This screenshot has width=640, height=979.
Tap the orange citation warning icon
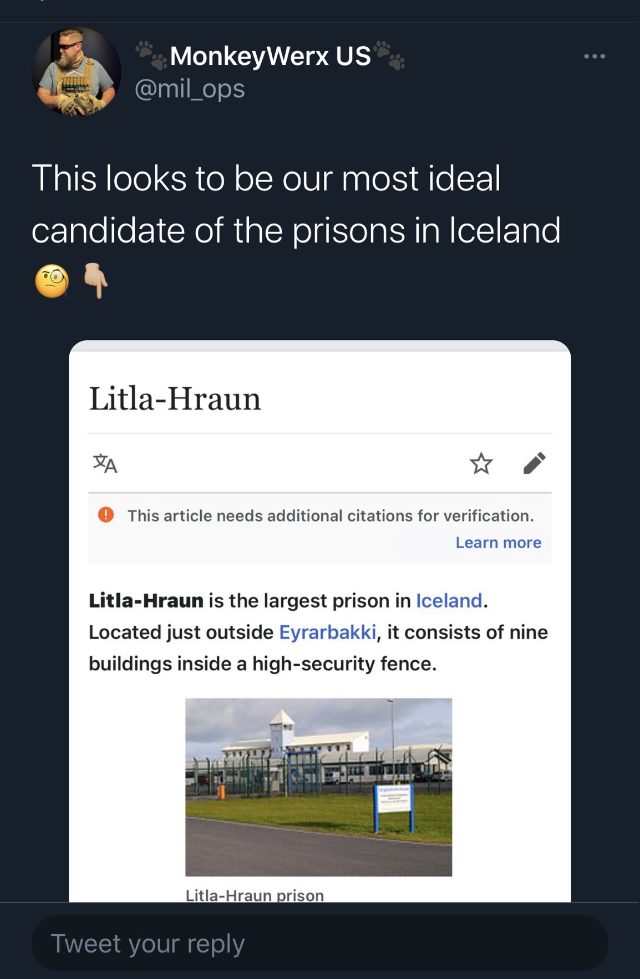[106, 515]
